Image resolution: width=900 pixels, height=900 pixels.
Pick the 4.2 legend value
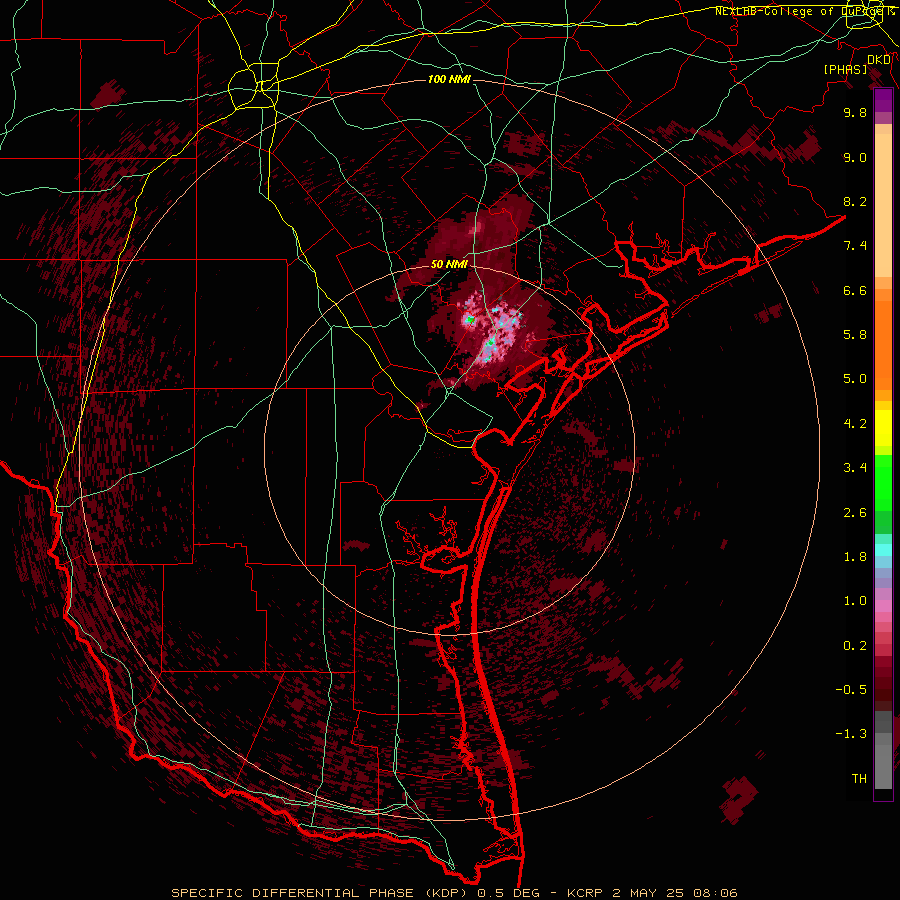coord(855,424)
